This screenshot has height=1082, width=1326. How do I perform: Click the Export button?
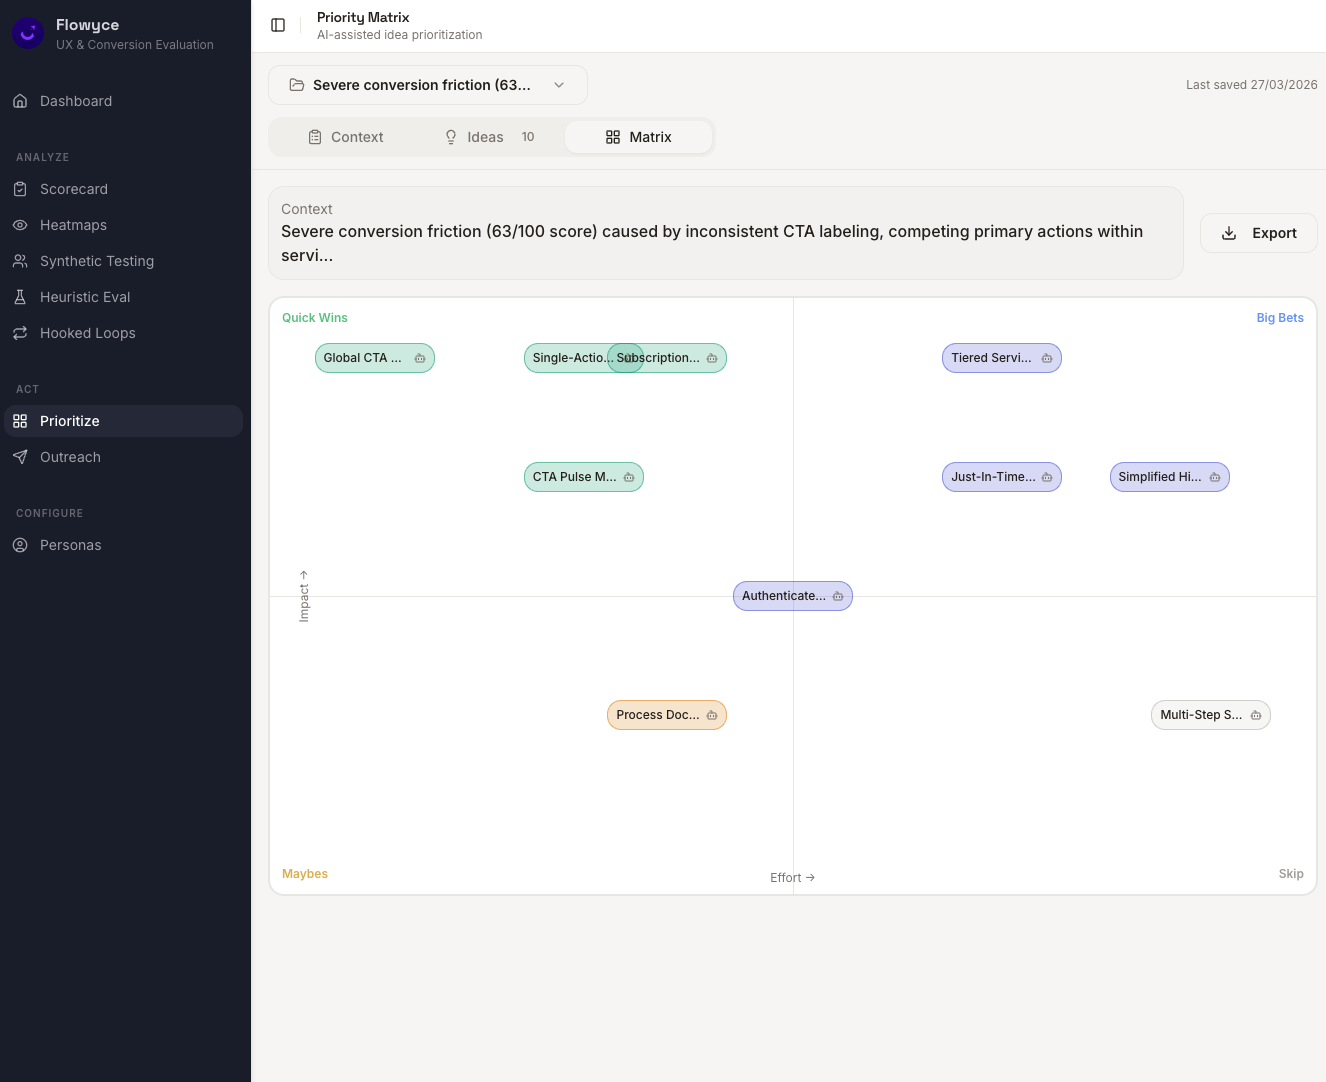tap(1259, 233)
